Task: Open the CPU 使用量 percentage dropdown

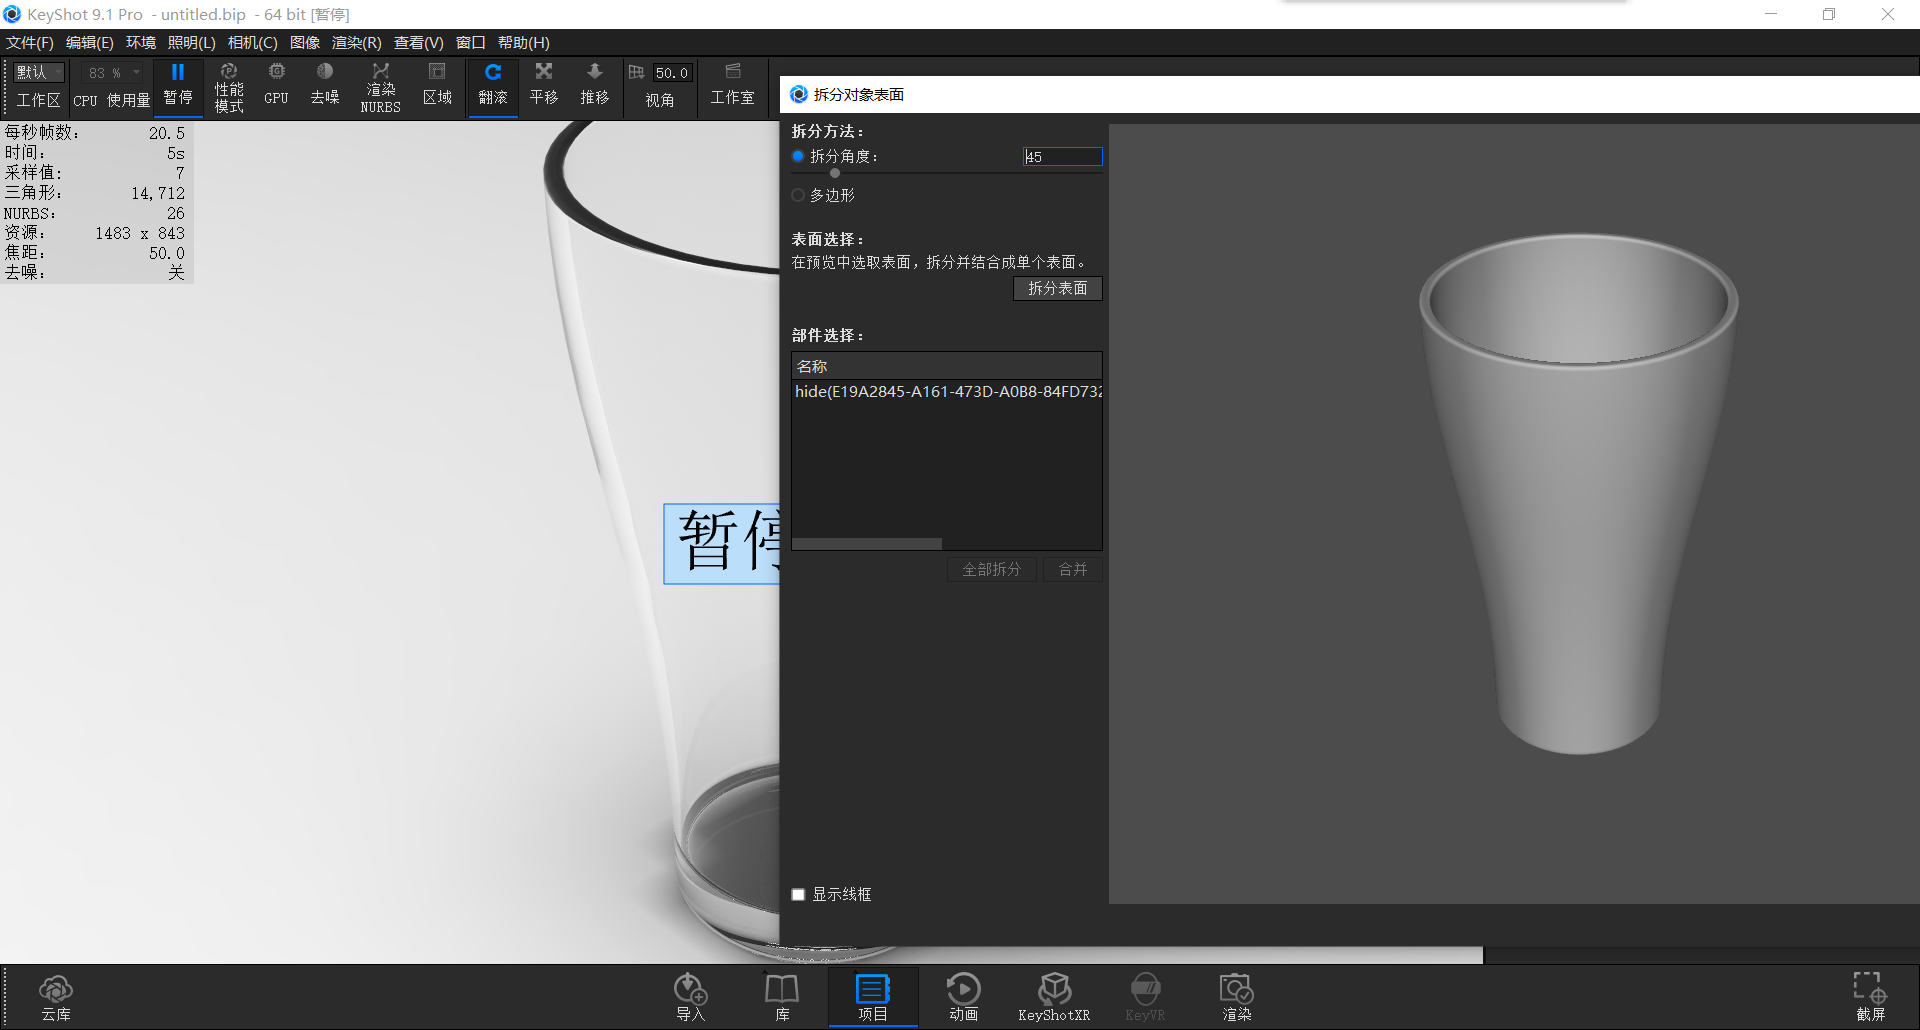Action: click(111, 71)
